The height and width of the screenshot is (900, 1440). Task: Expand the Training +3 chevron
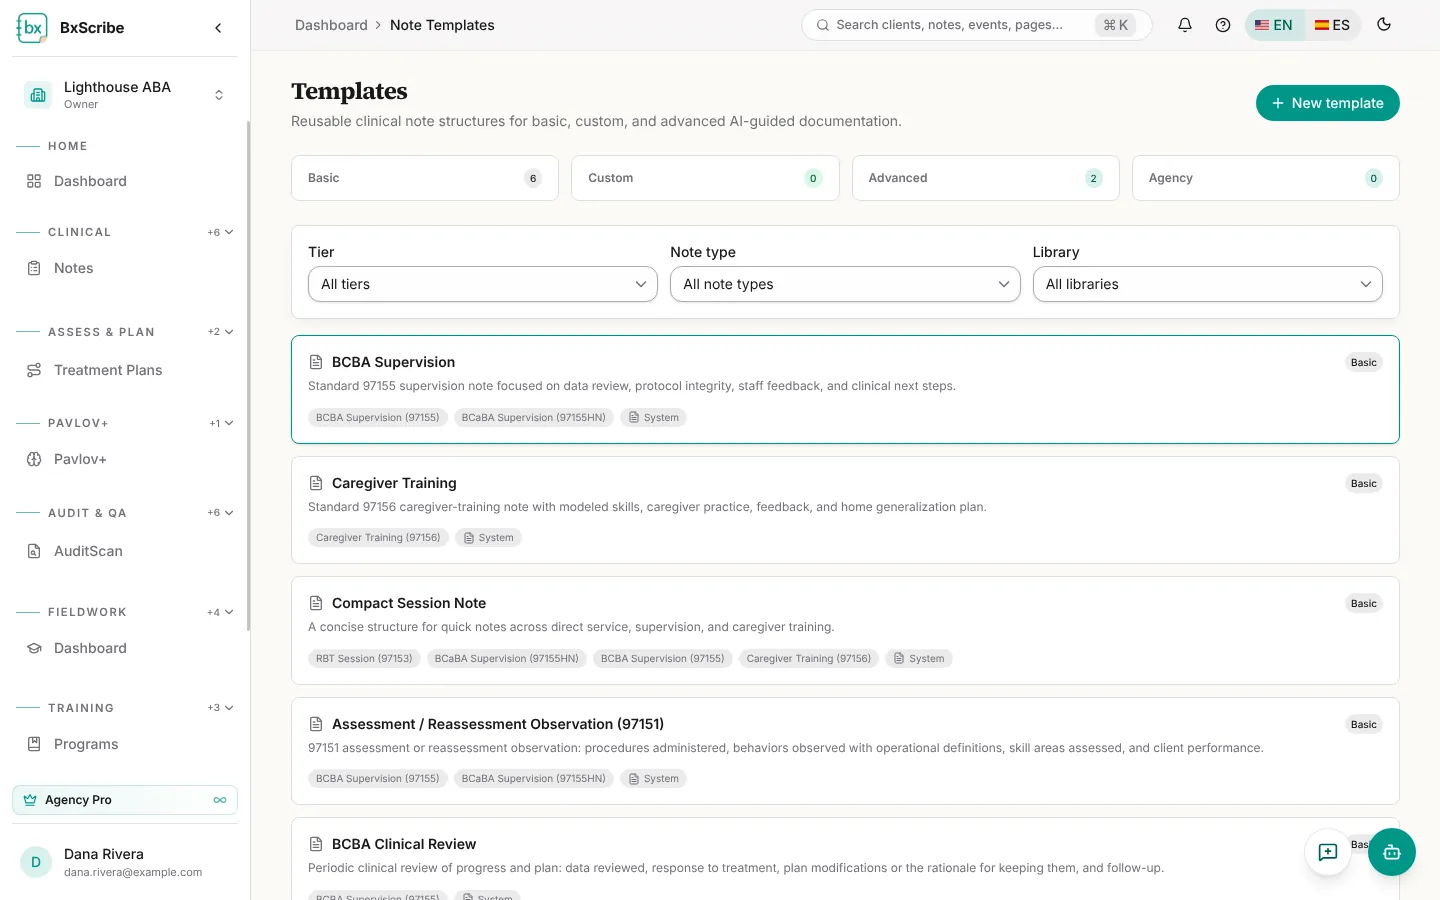tap(221, 708)
